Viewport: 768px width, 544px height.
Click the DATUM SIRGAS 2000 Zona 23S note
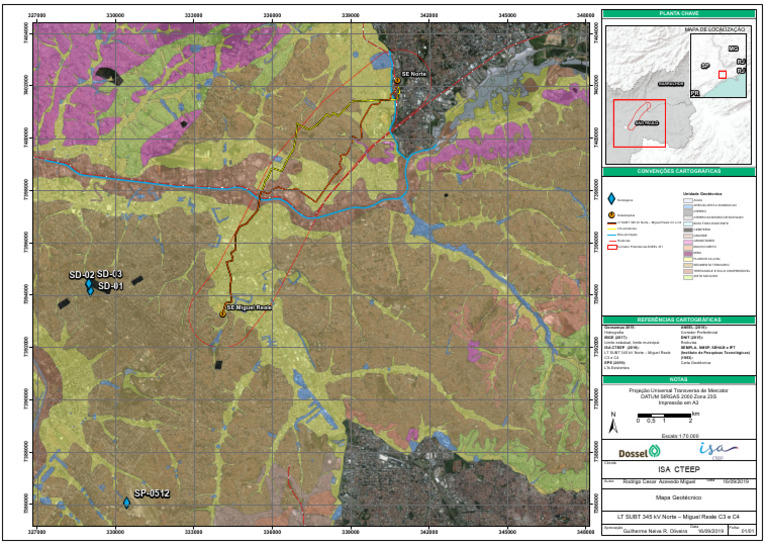click(679, 397)
